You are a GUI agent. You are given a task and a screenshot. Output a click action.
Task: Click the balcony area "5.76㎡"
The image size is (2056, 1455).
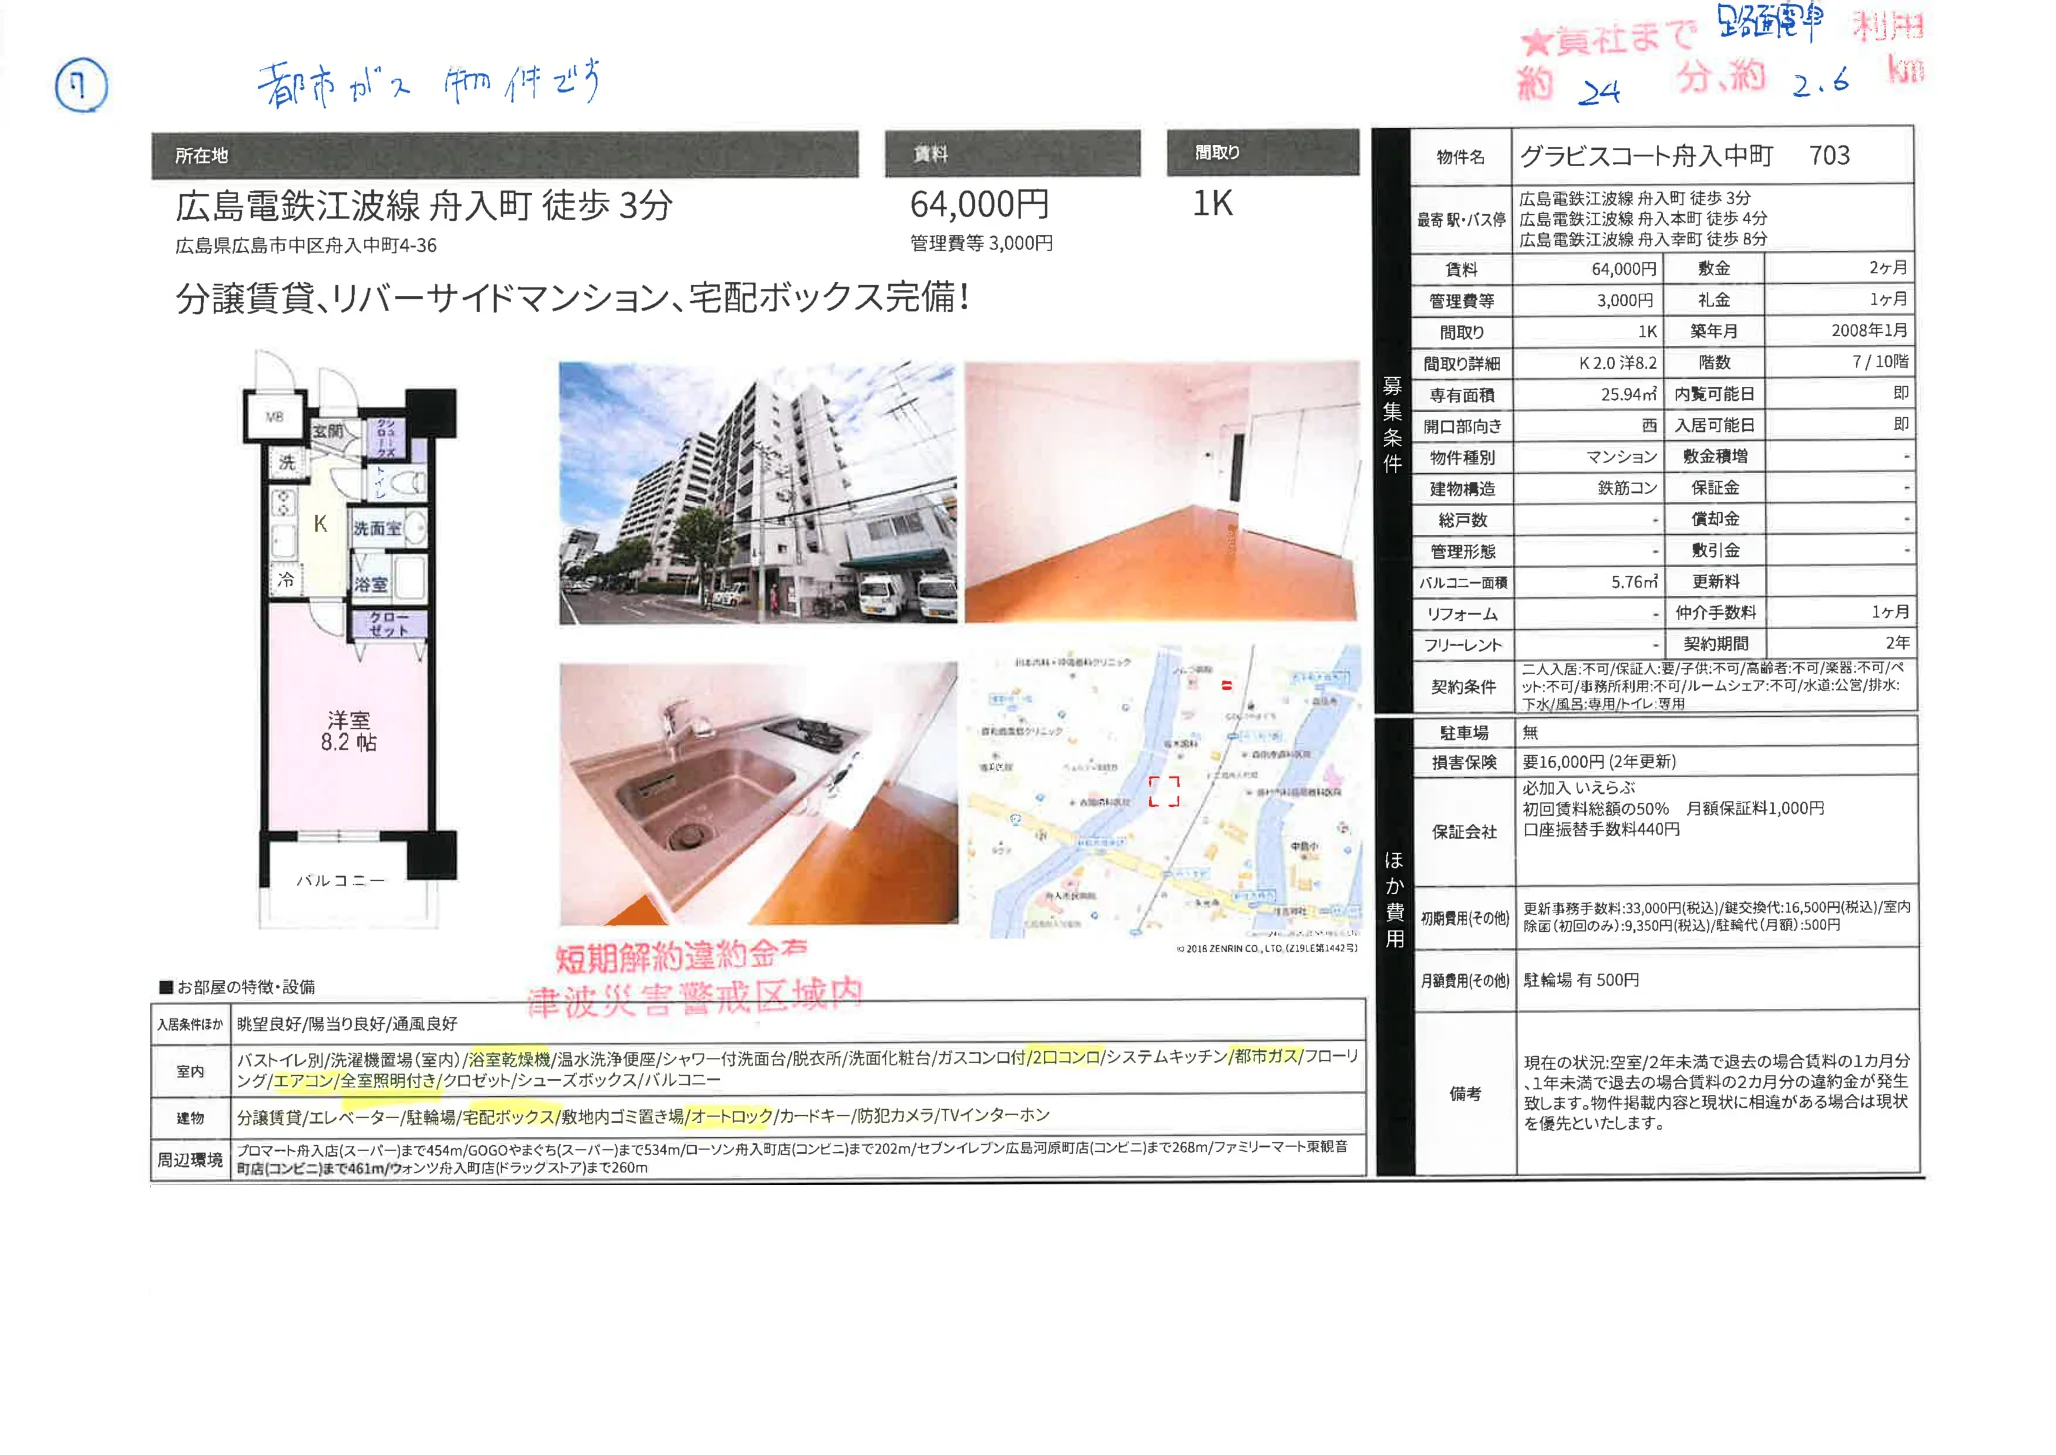click(x=1634, y=582)
